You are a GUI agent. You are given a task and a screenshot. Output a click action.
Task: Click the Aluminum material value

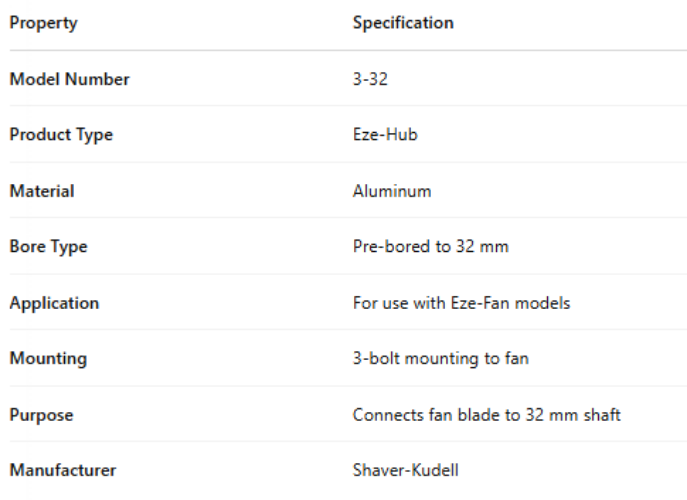coord(392,191)
